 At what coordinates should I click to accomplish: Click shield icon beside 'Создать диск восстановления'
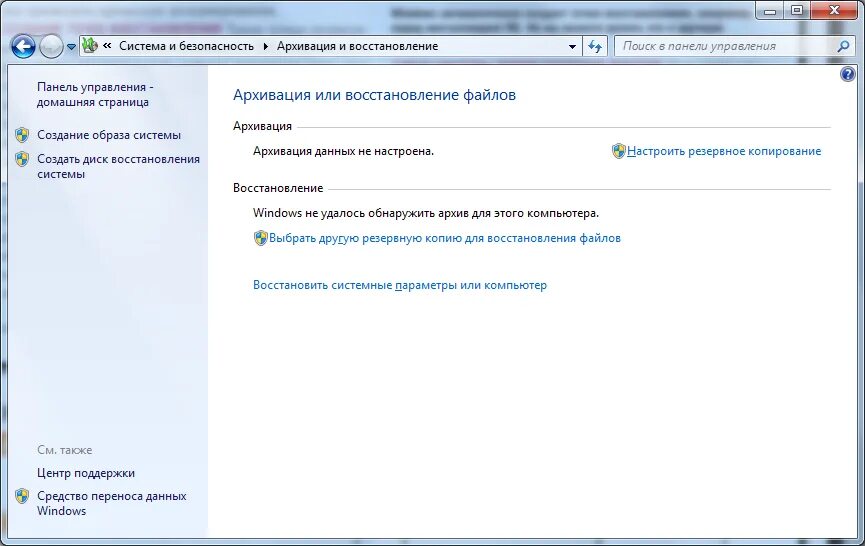[x=22, y=159]
